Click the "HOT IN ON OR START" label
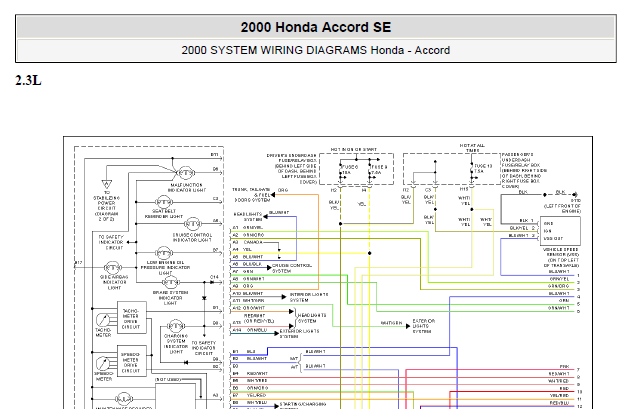The image size is (630, 409). 354,149
